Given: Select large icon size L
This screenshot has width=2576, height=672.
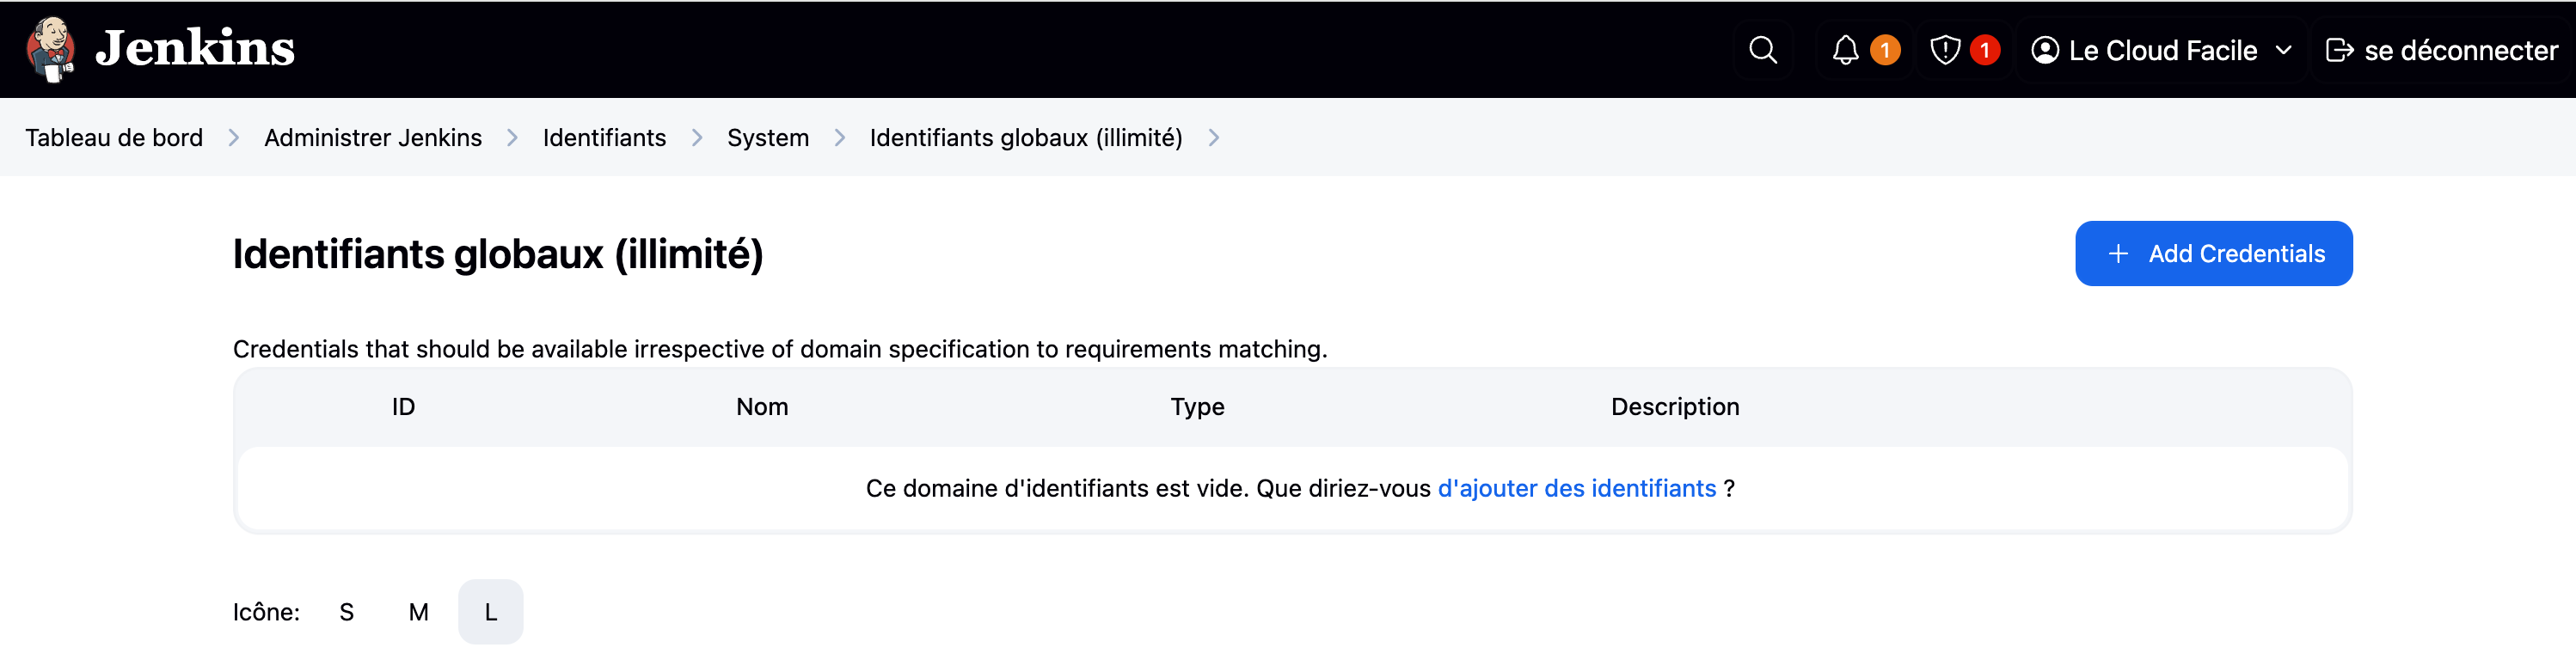Looking at the screenshot, I should click(490, 612).
